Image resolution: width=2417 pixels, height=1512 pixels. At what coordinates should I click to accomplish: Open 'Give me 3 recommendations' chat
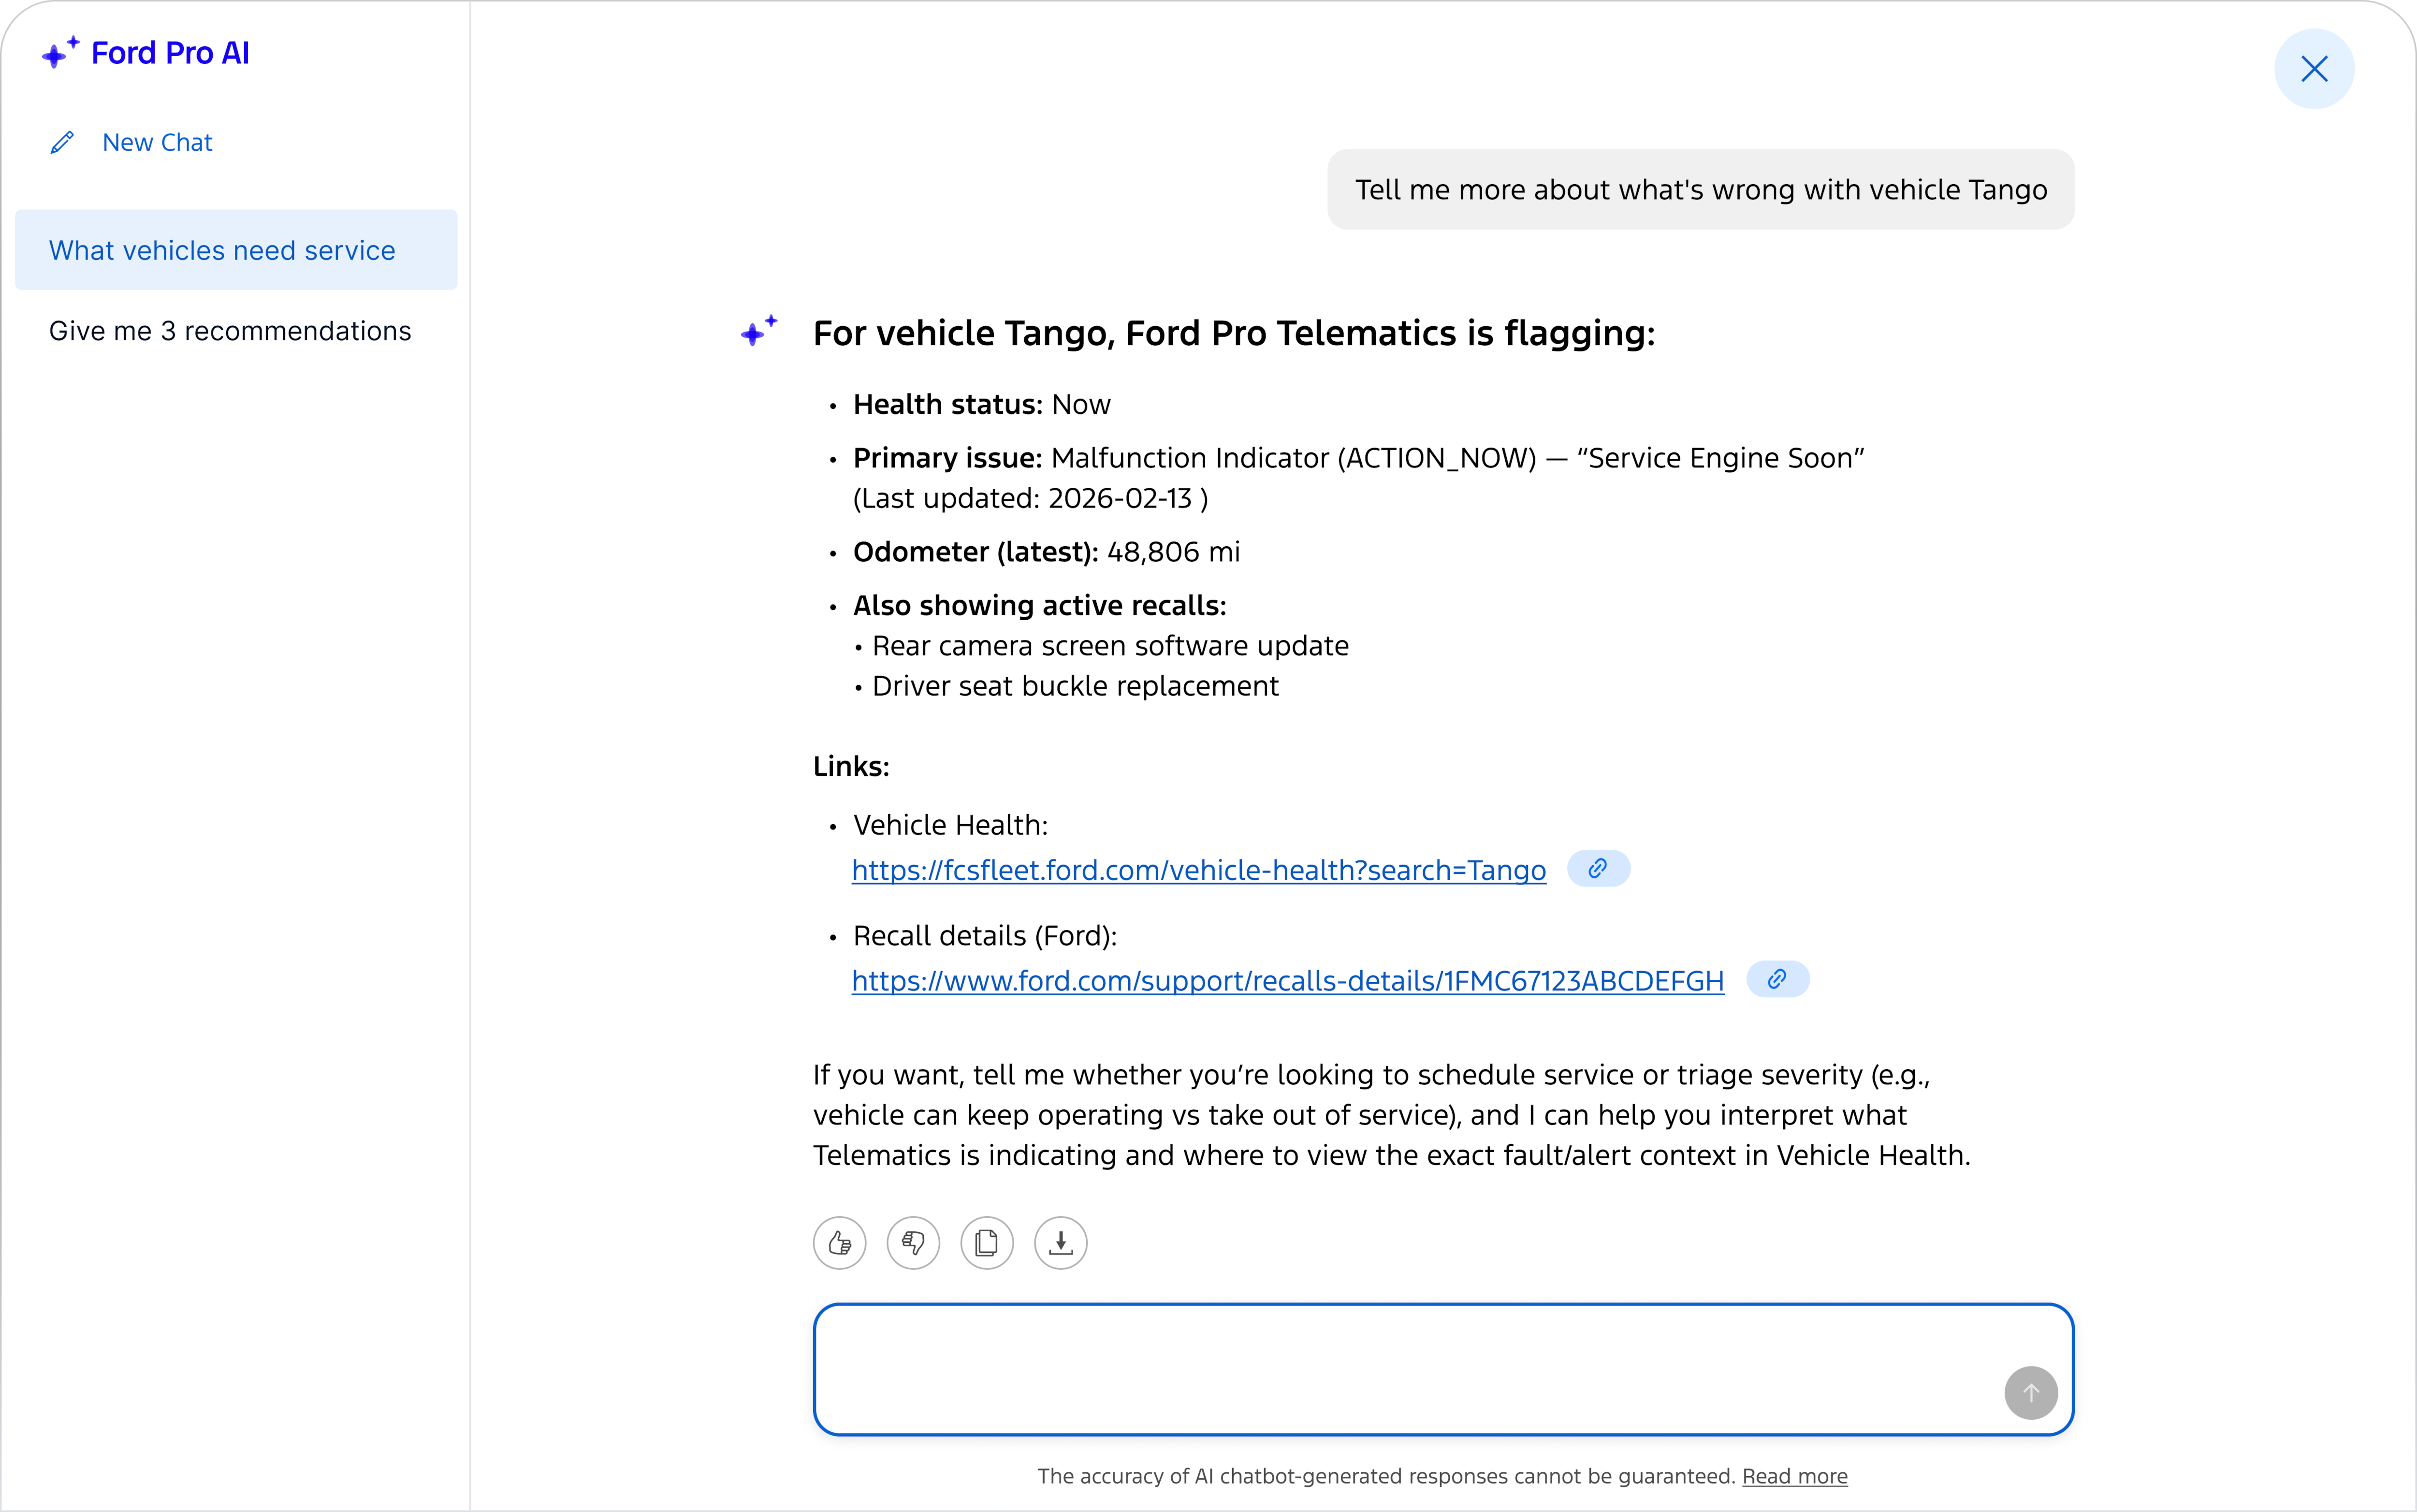pos(230,331)
